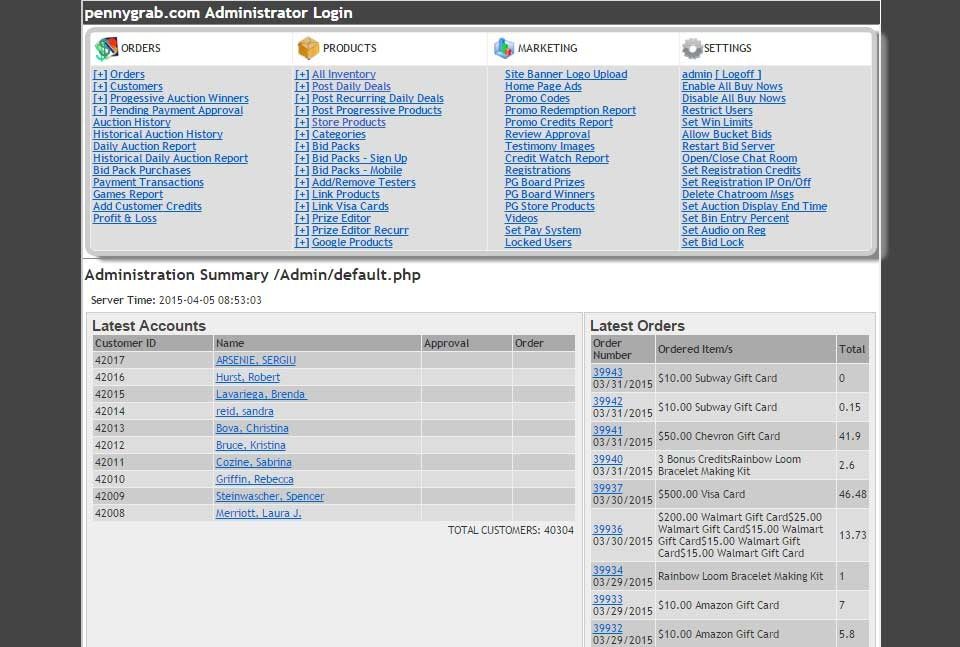The image size is (960, 647).
Task: Open order number 39936
Action: point(607,529)
